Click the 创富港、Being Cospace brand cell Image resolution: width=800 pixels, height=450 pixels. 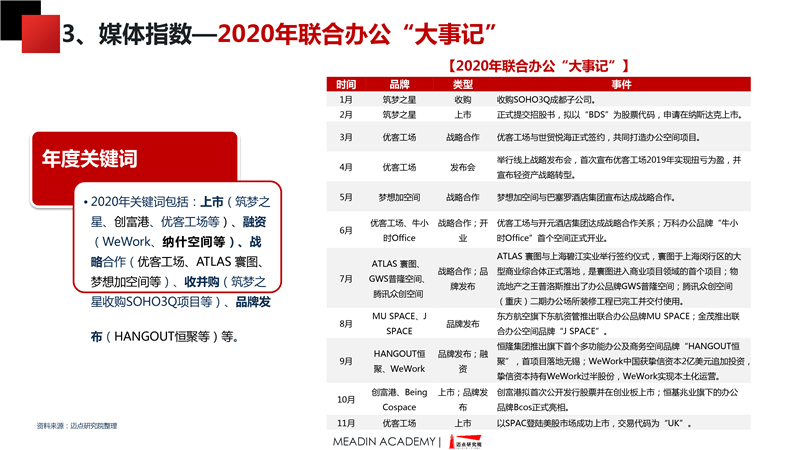(399, 400)
